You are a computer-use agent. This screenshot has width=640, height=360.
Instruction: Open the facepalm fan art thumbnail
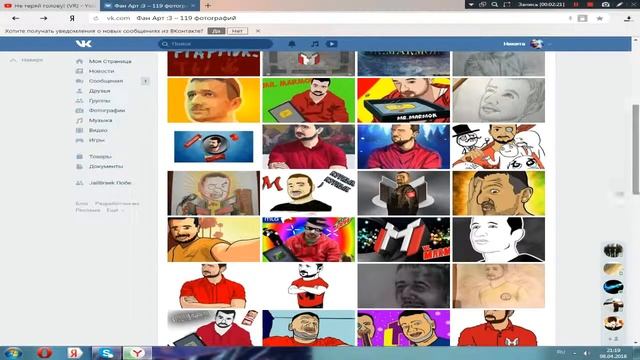[498, 193]
